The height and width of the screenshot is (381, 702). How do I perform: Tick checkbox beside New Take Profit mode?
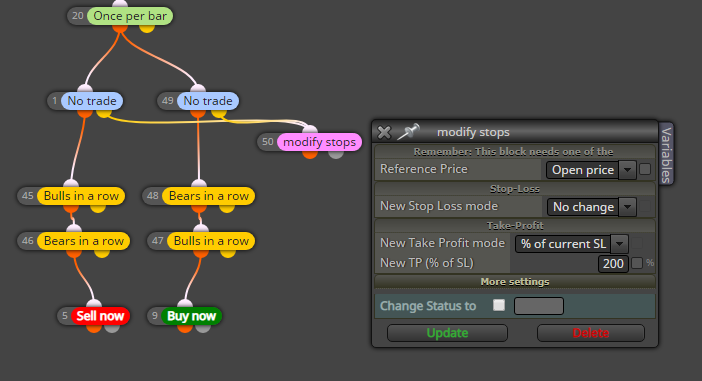click(637, 243)
